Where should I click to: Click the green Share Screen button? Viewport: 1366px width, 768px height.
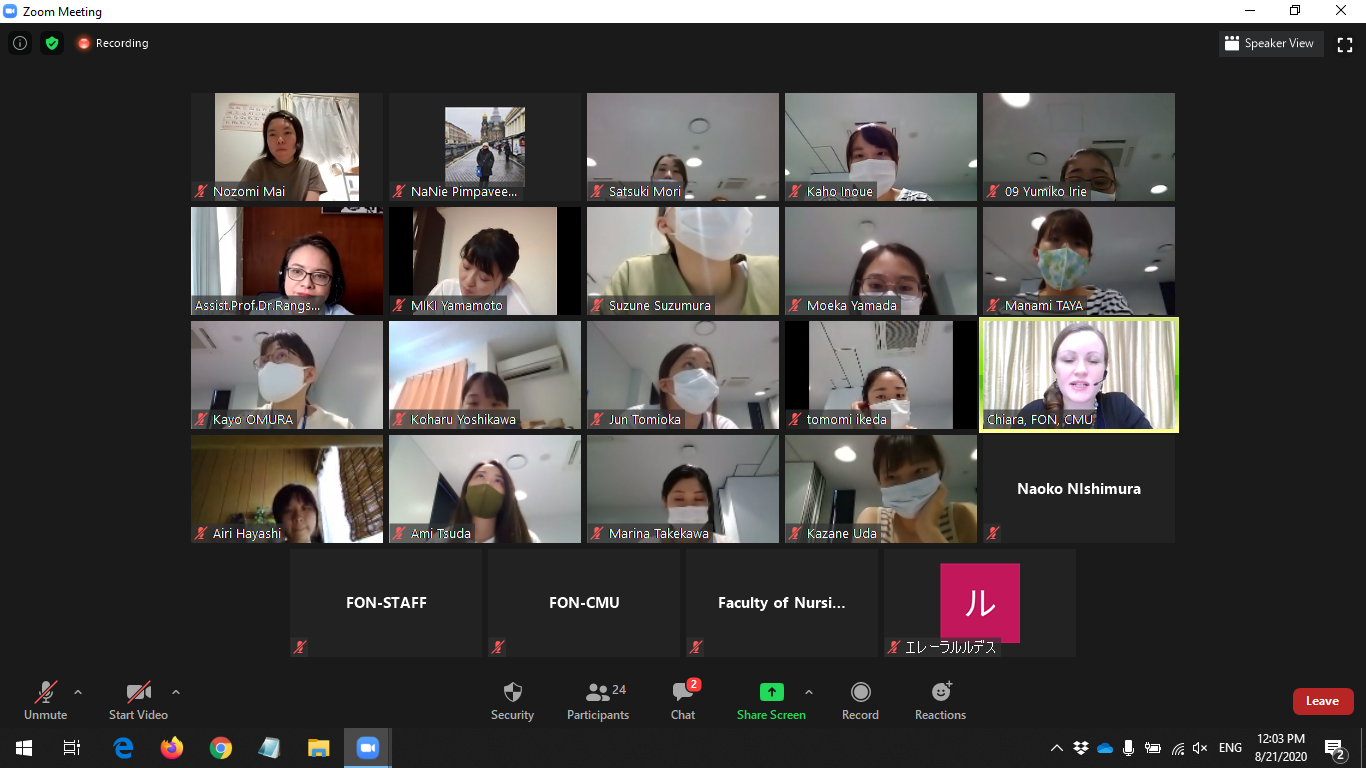click(x=771, y=700)
